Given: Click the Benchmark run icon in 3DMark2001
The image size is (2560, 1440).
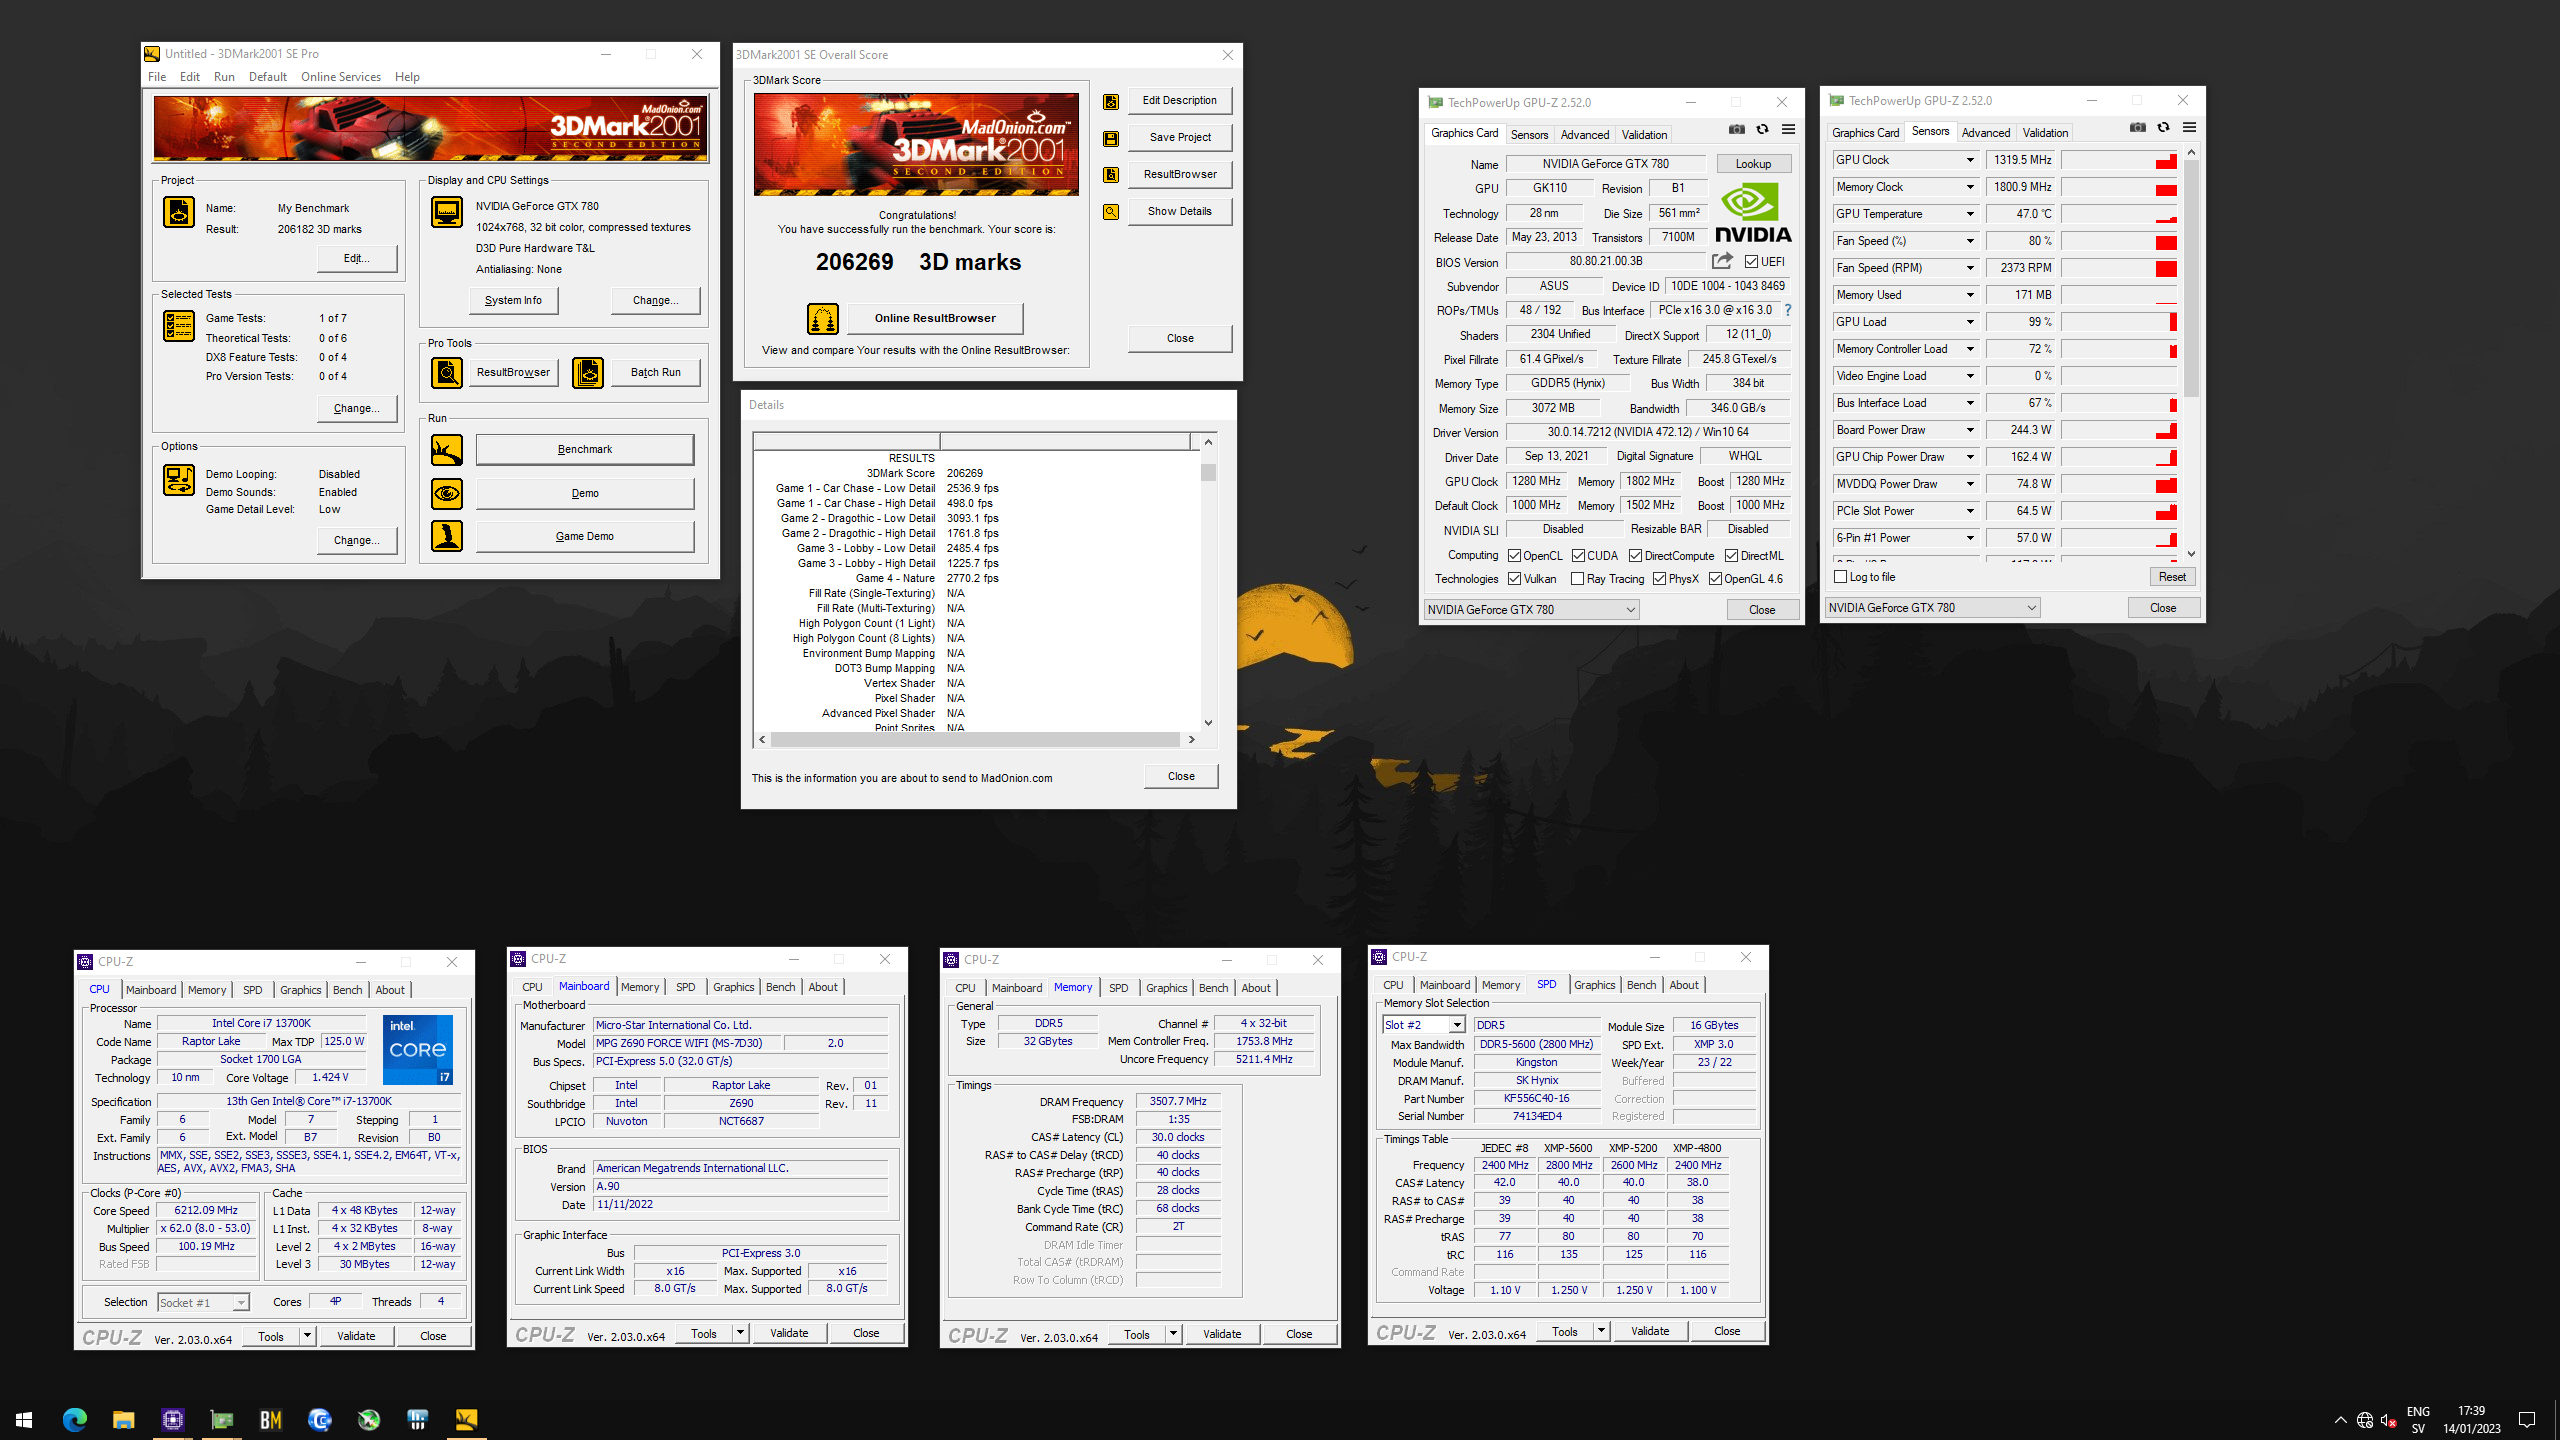Looking at the screenshot, I should coord(447,450).
